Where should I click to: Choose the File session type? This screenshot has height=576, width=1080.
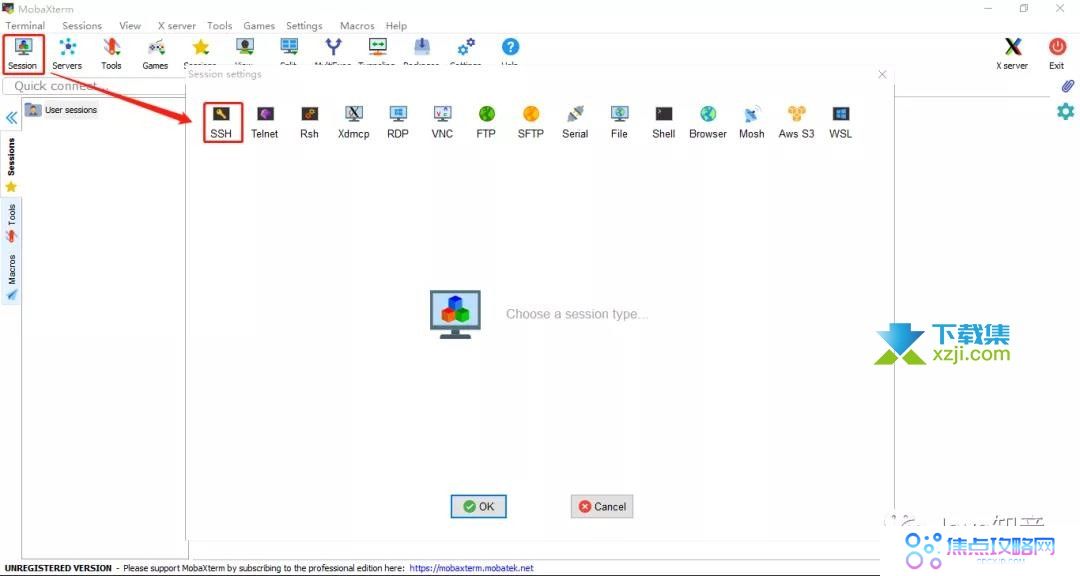pos(619,123)
